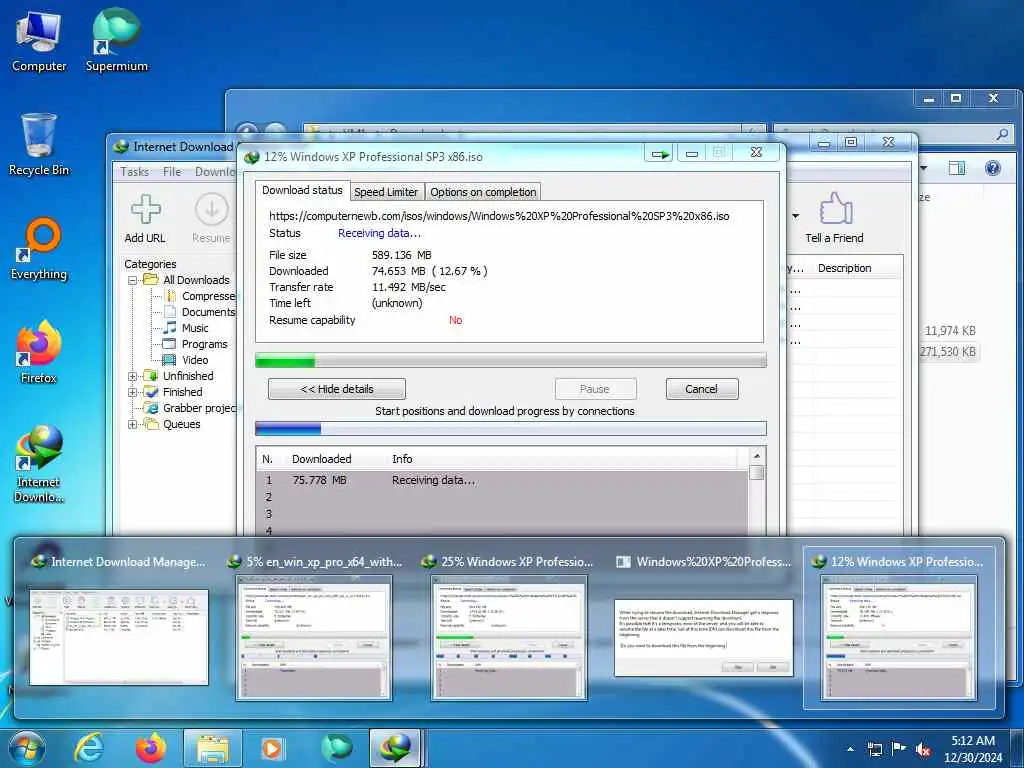Launch Firefox from the taskbar

click(x=151, y=748)
